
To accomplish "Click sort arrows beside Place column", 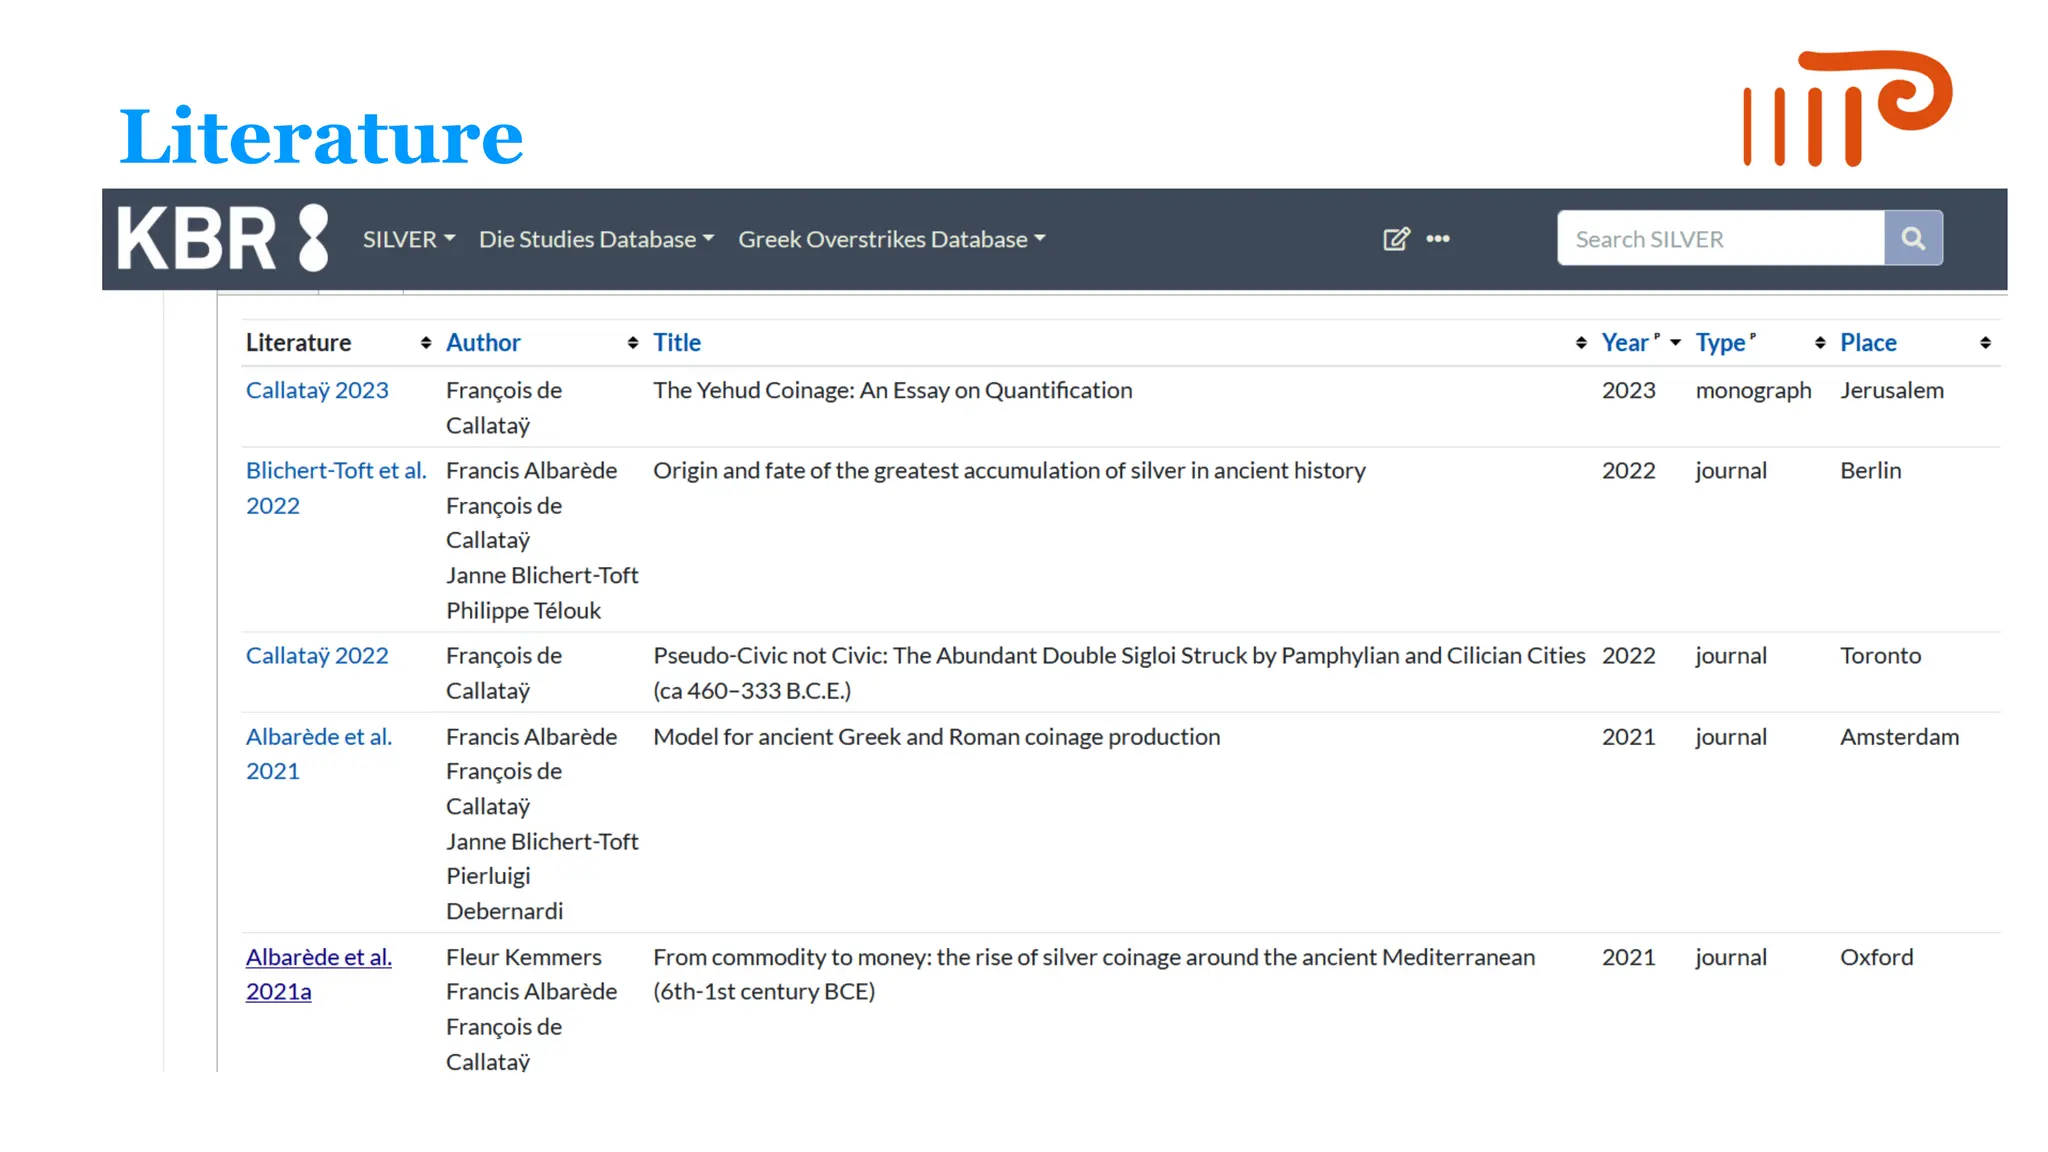I will 1985,343.
